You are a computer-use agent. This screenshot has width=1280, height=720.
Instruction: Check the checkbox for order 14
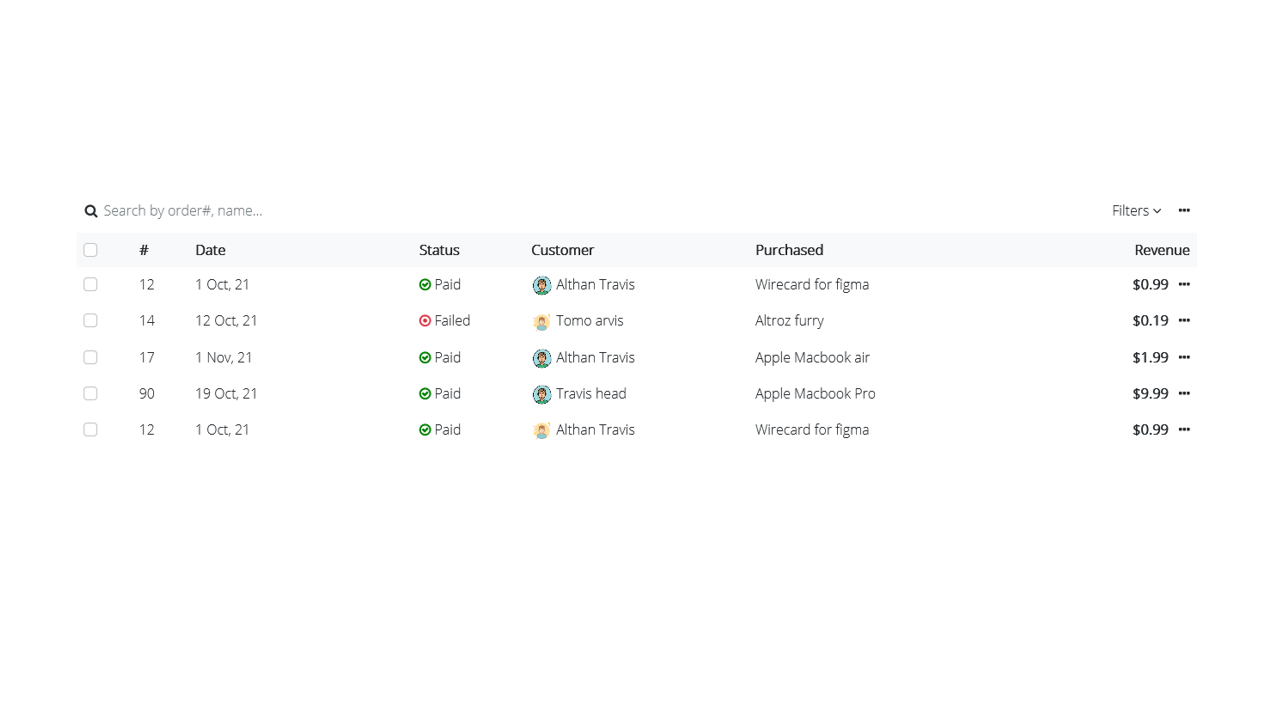(x=90, y=320)
